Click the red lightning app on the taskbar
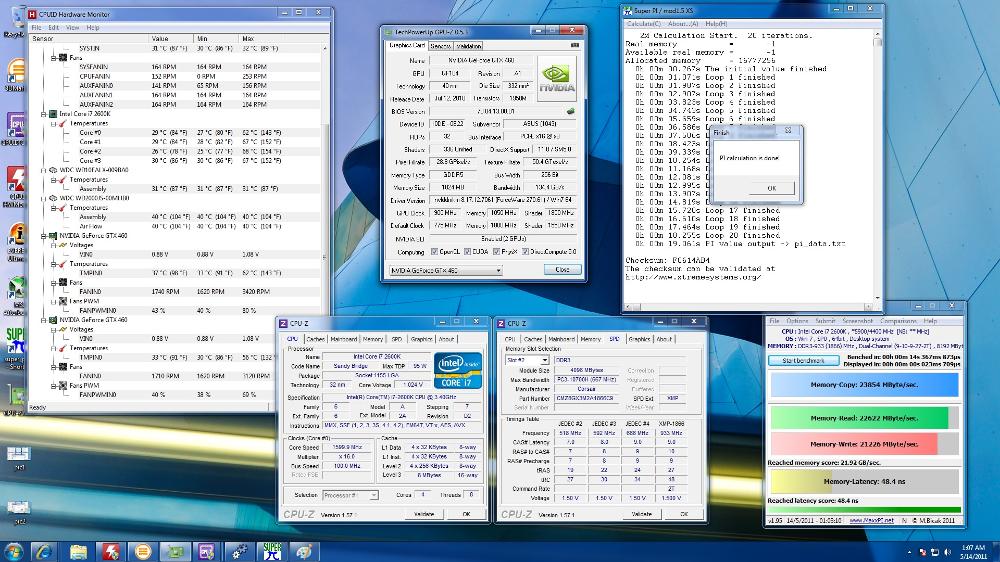1000x562 pixels. tap(110, 551)
